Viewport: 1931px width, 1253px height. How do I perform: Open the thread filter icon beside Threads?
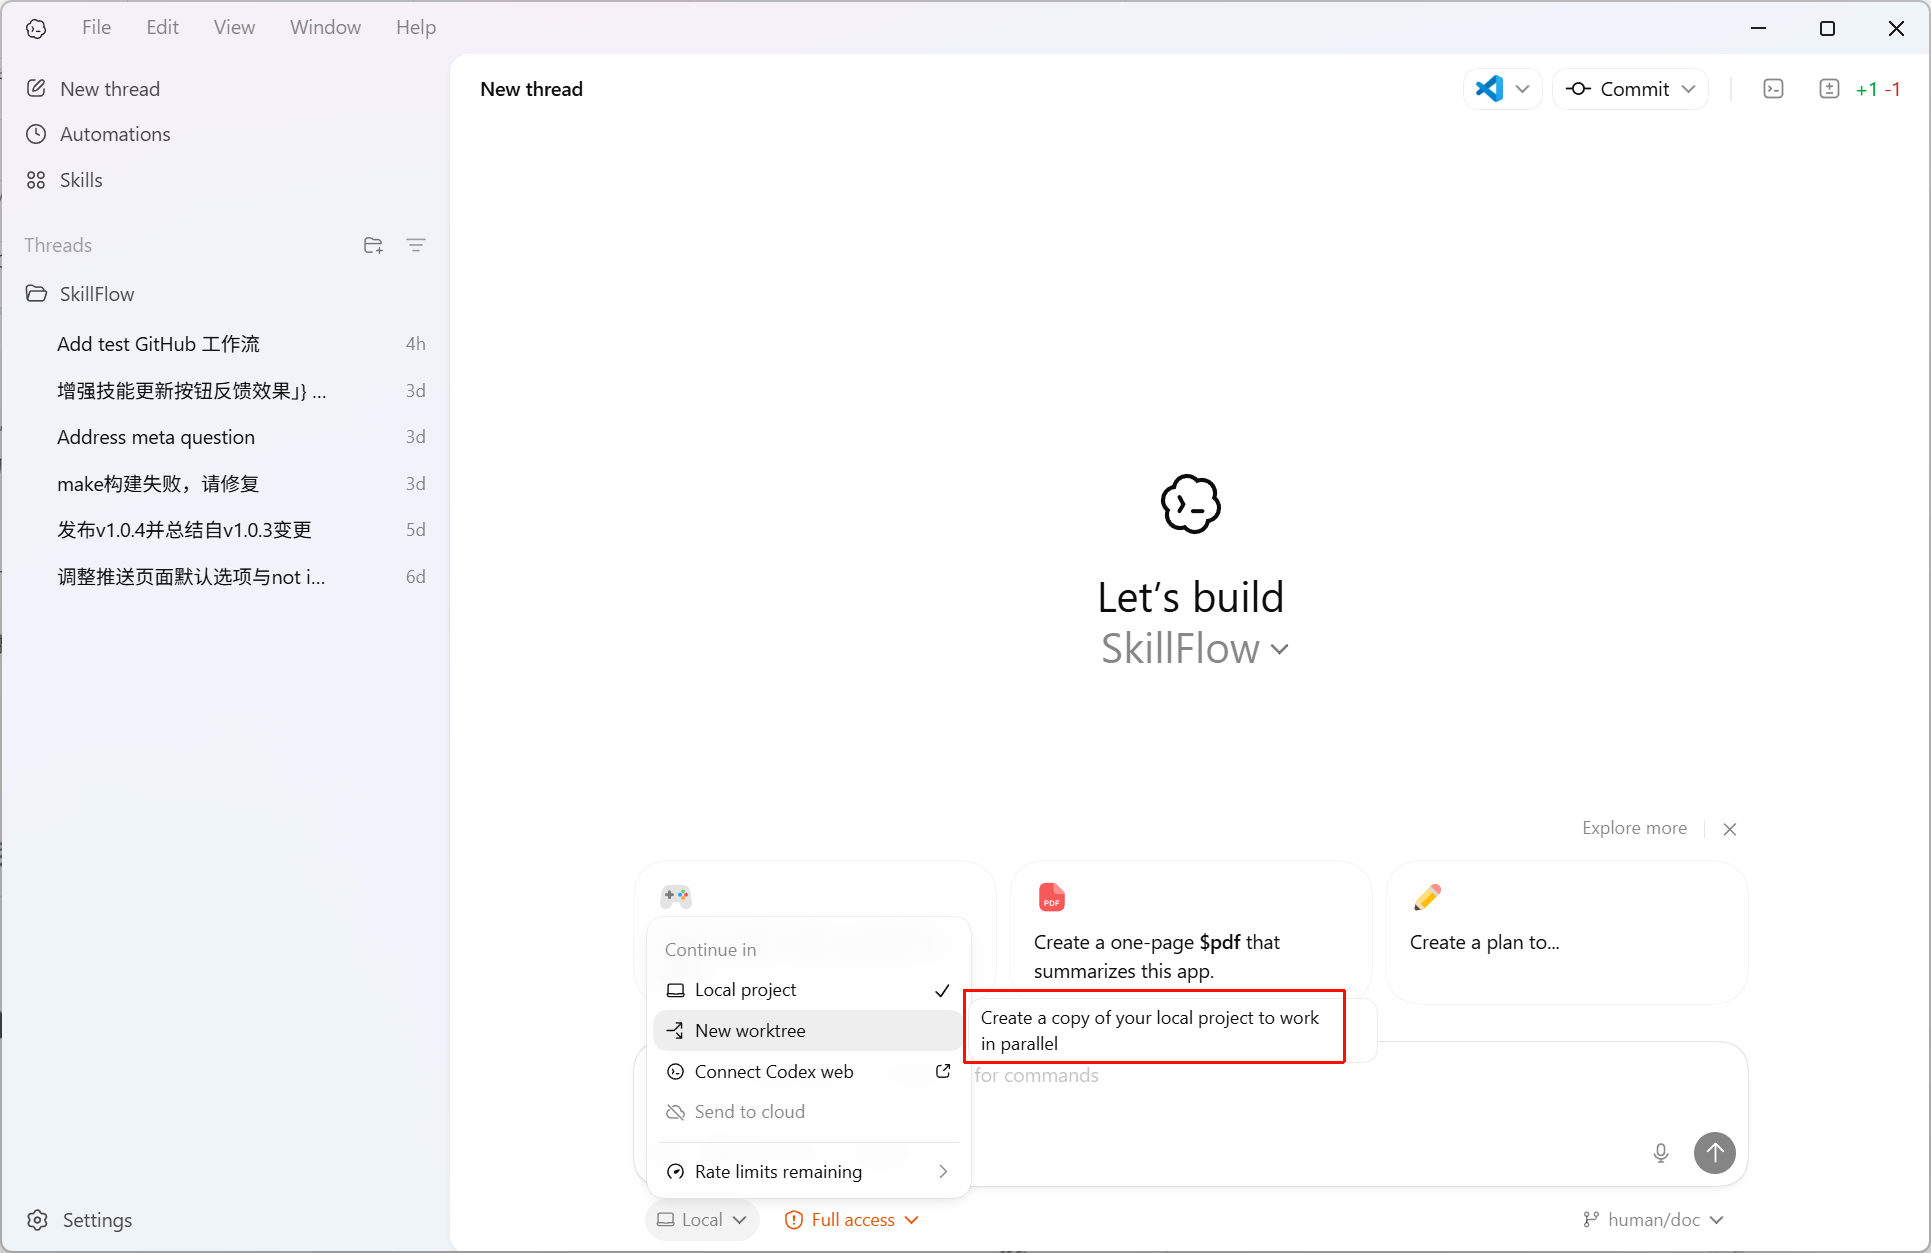[x=416, y=245]
